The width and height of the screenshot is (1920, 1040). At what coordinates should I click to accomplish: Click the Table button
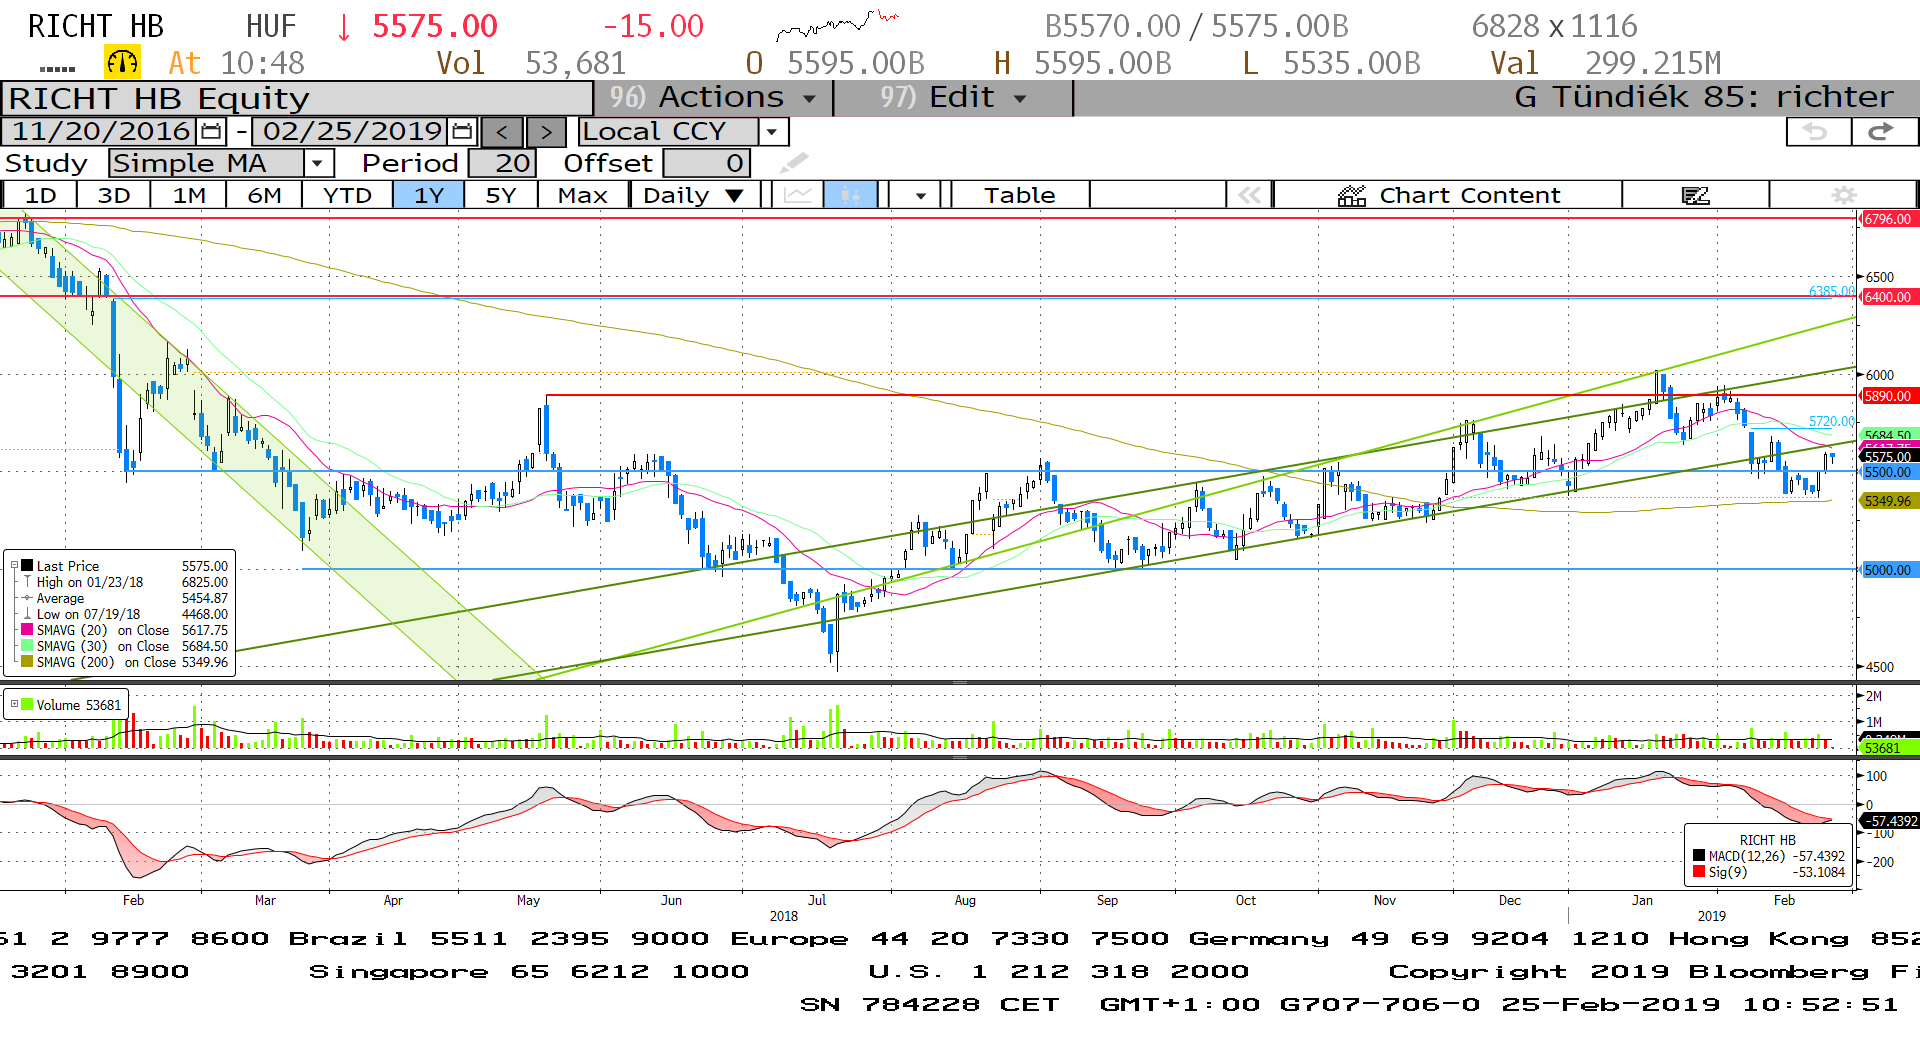[x=1020, y=195]
